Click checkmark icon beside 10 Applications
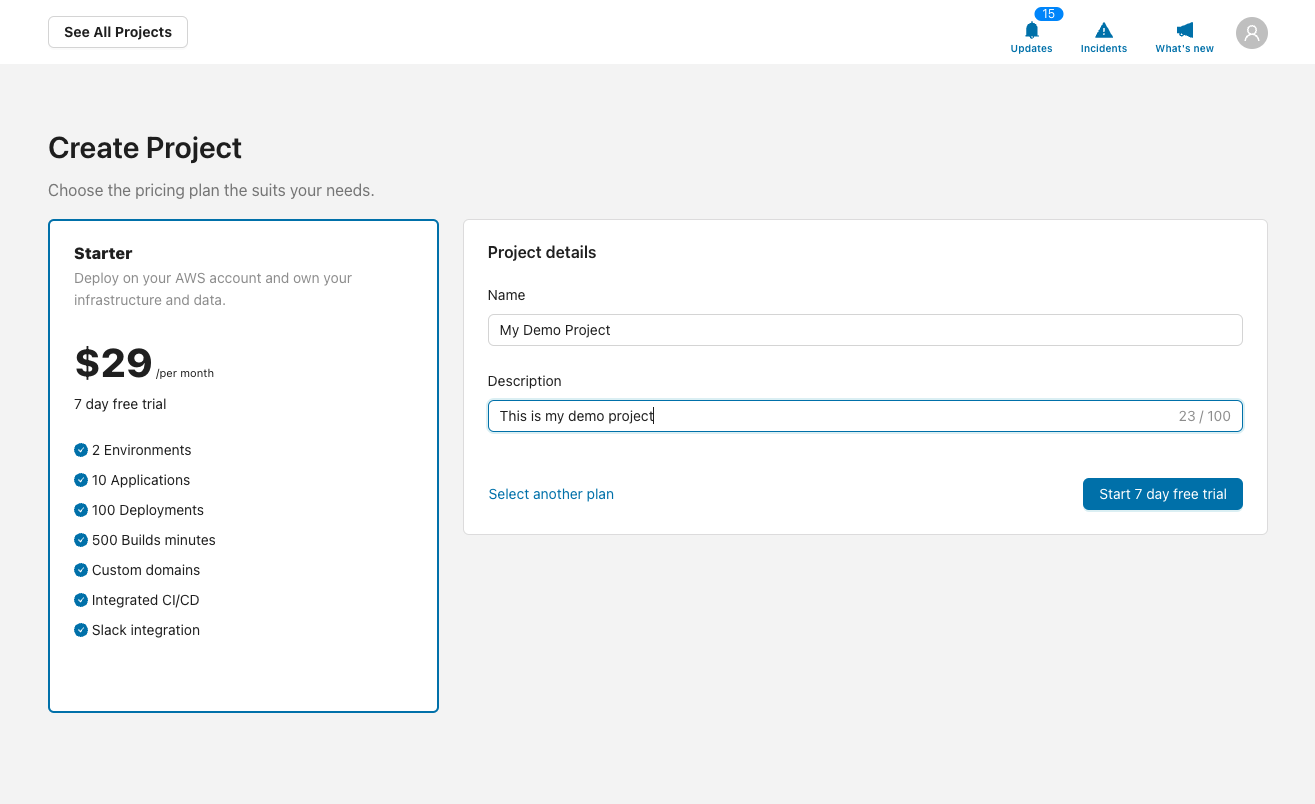Image resolution: width=1315 pixels, height=804 pixels. pos(81,480)
